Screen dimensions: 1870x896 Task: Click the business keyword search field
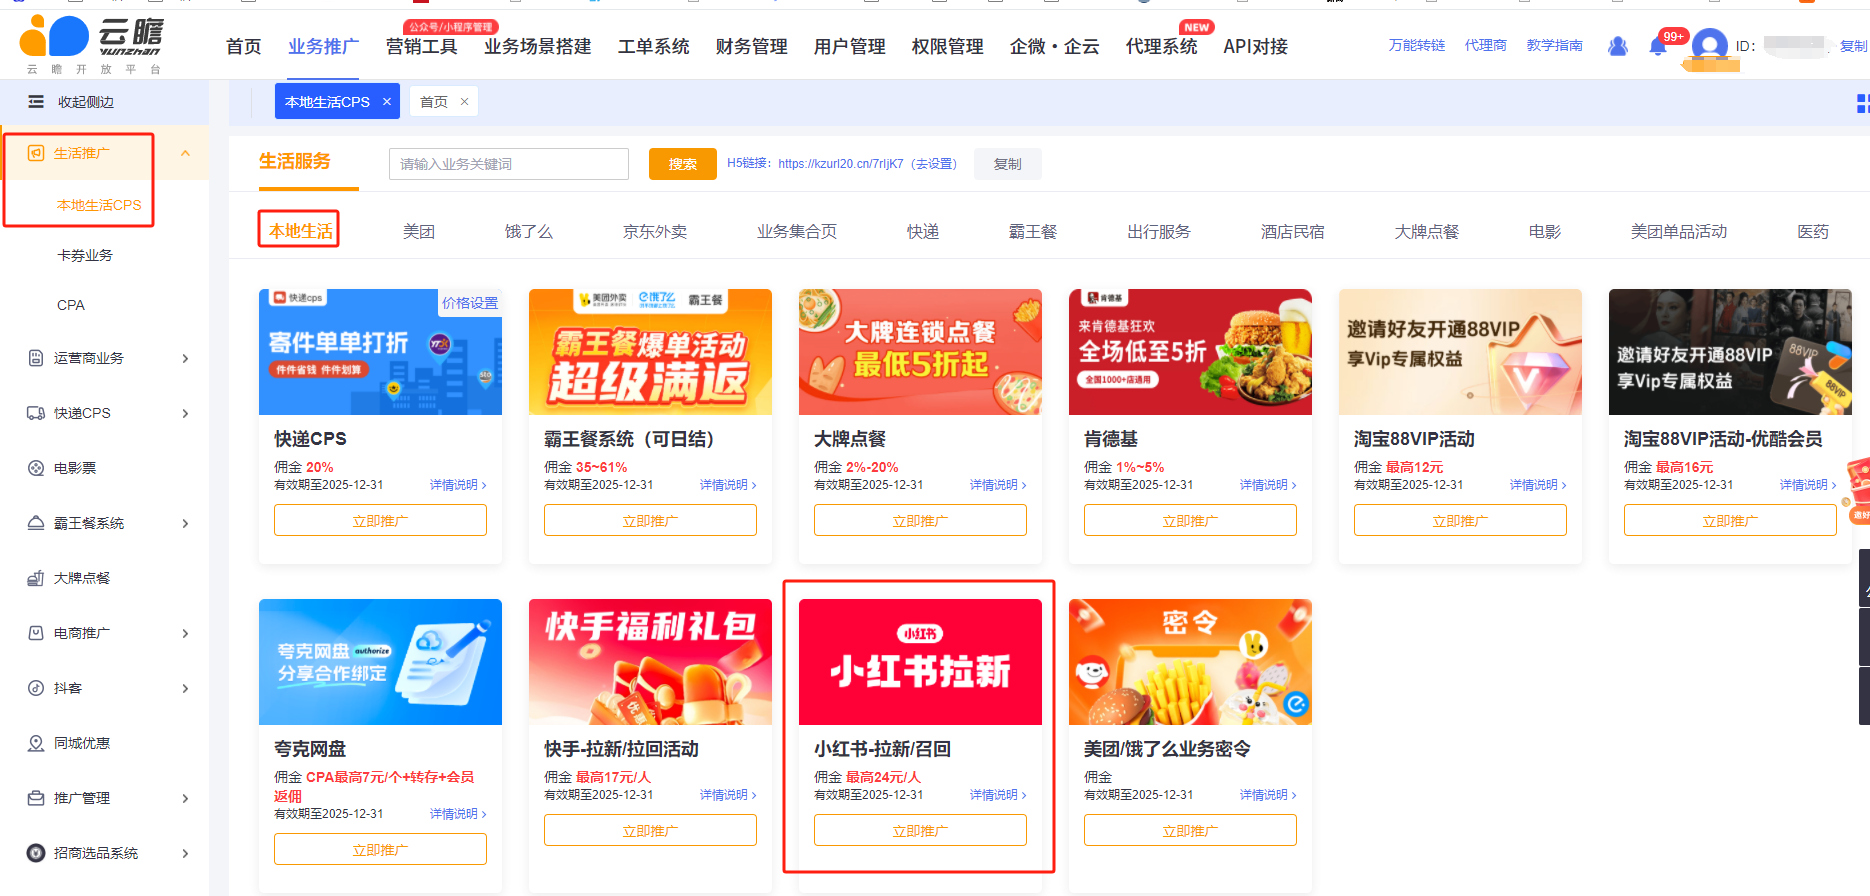[x=509, y=164]
